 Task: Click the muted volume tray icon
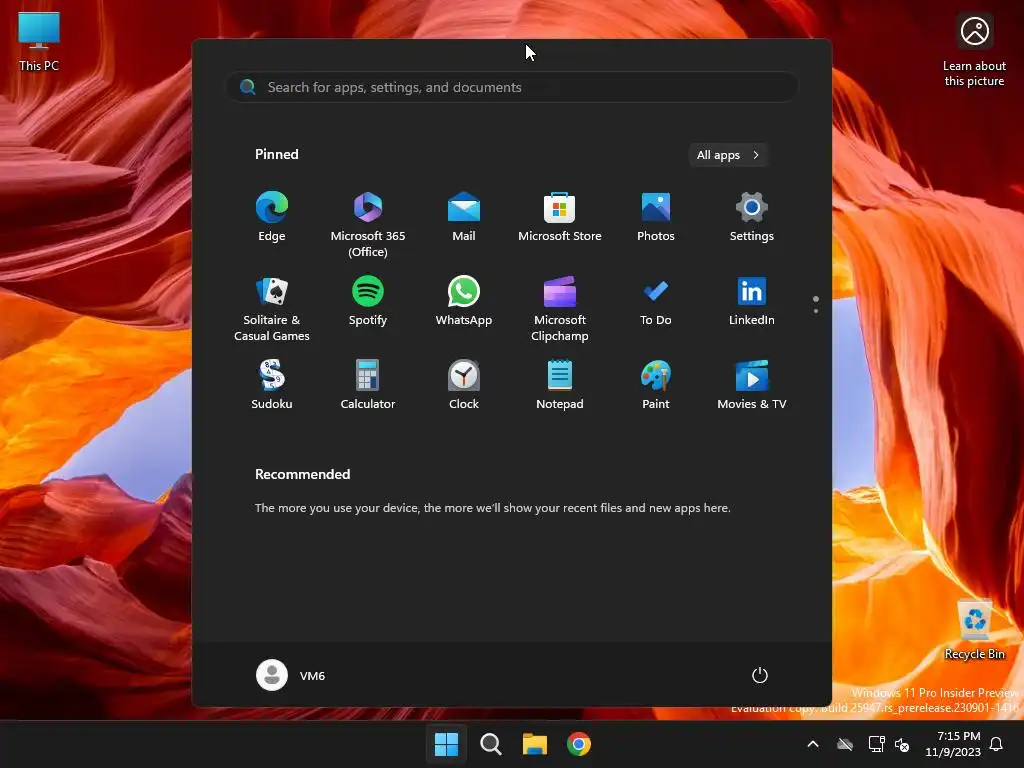pos(902,744)
